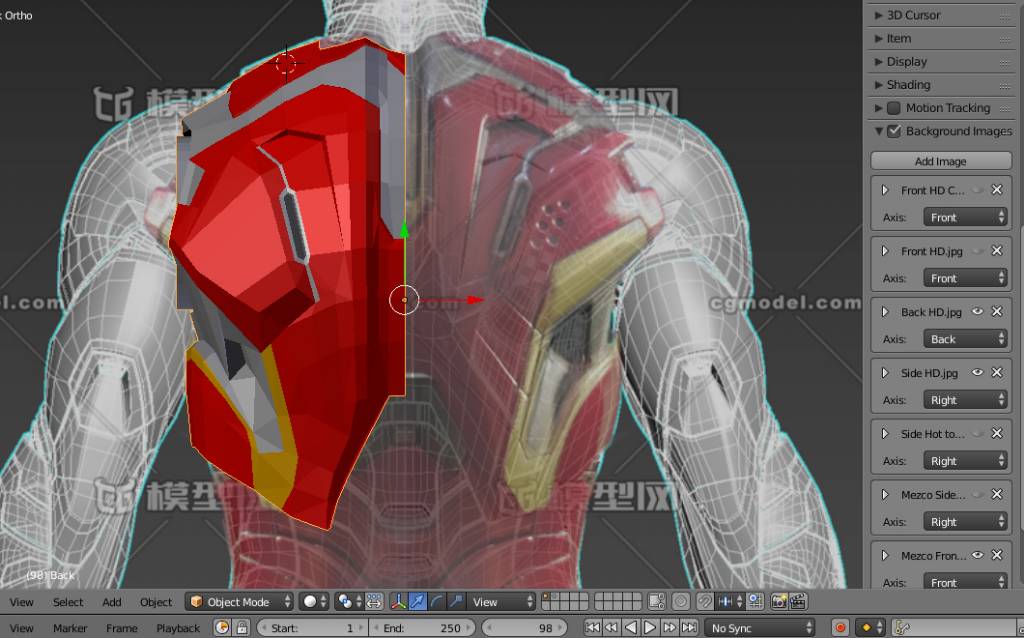Select the rotate manipulator icon
The height and width of the screenshot is (638, 1024).
click(436, 601)
